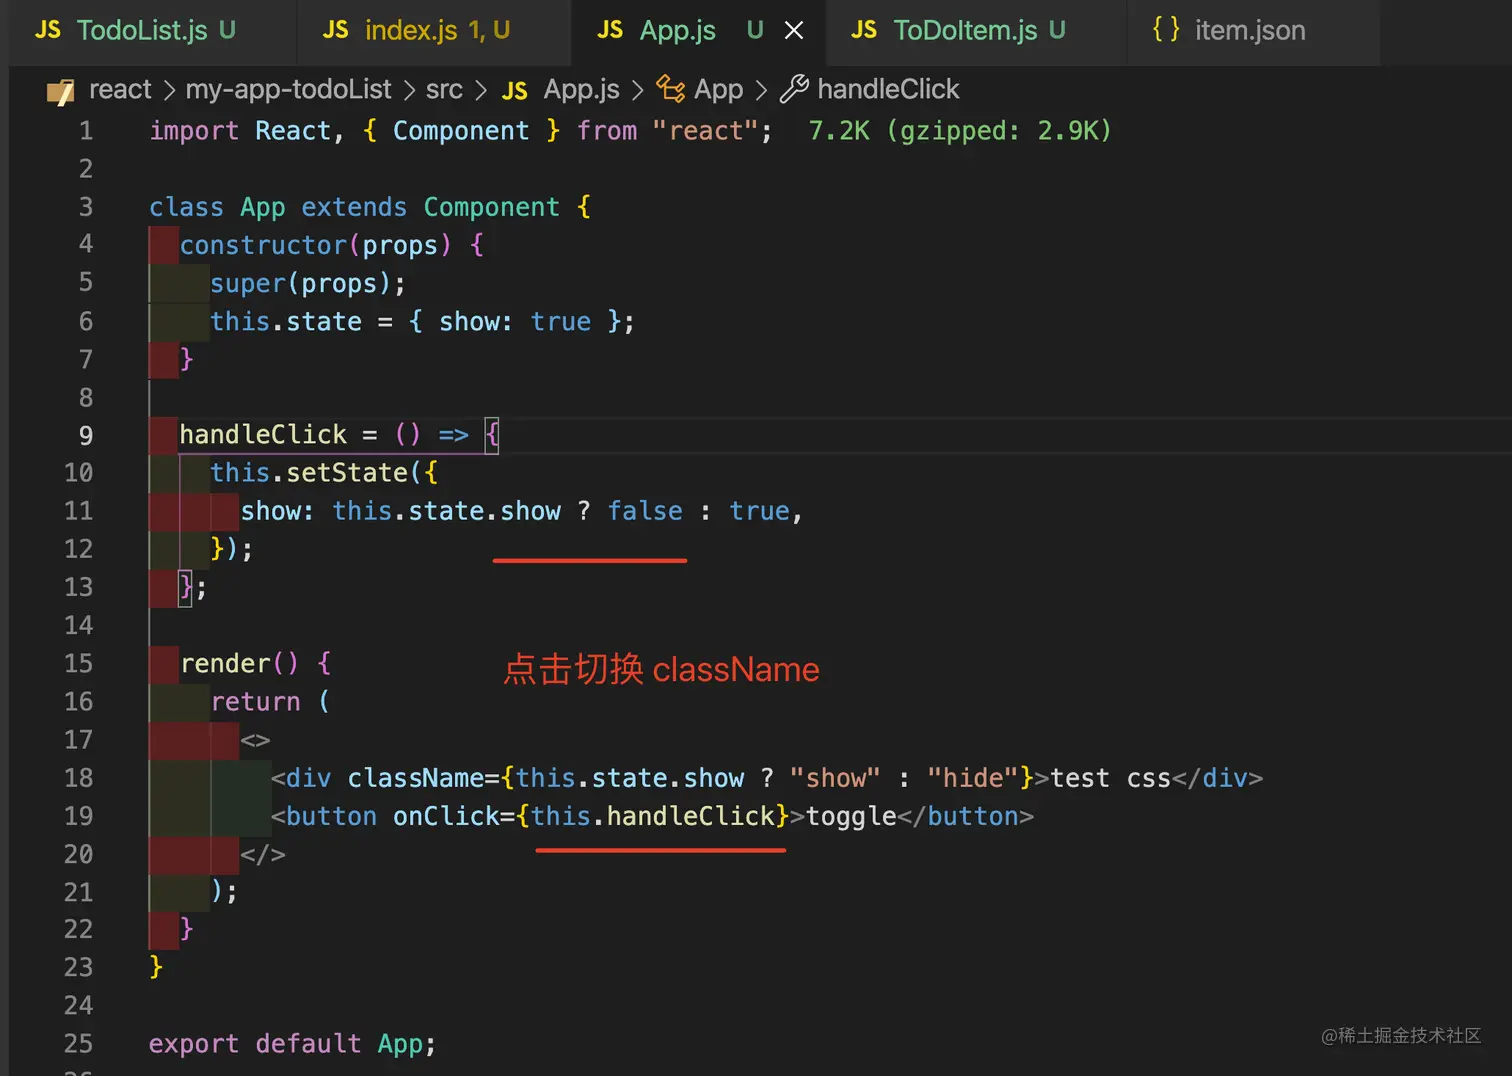The width and height of the screenshot is (1512, 1076).
Task: Click the 'toggle' button text in JSX
Action: pyautogui.click(x=851, y=816)
